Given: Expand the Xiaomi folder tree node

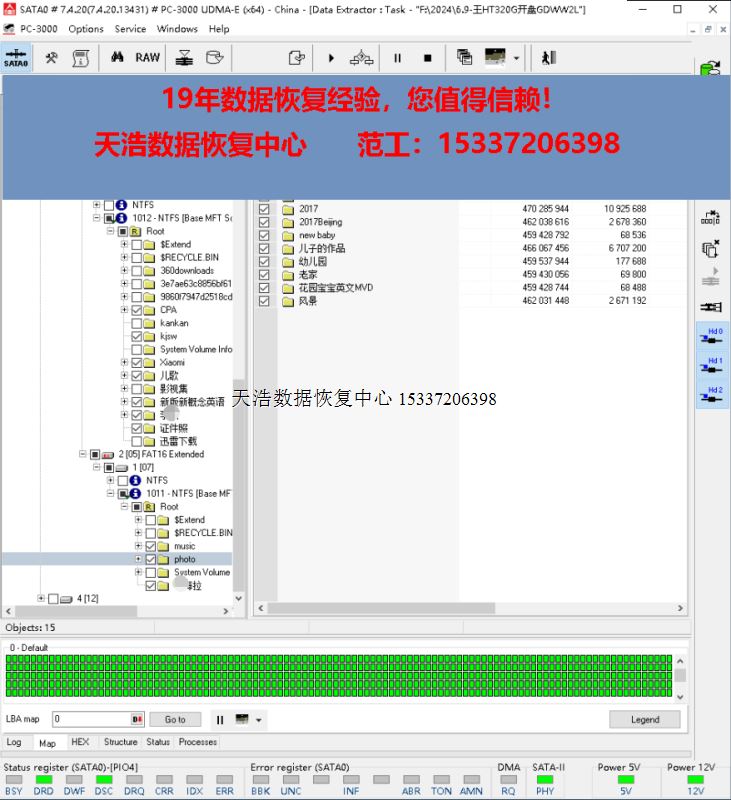Looking at the screenshot, I should click(124, 362).
